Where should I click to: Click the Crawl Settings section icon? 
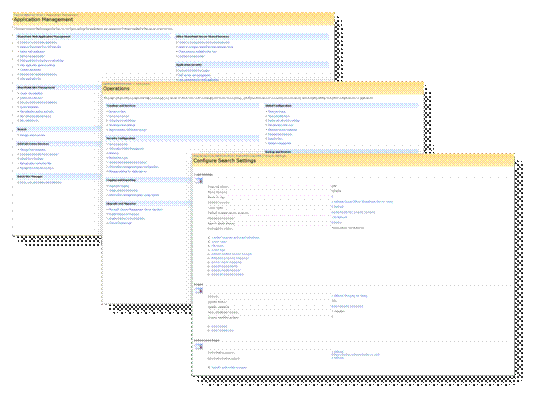point(199,180)
